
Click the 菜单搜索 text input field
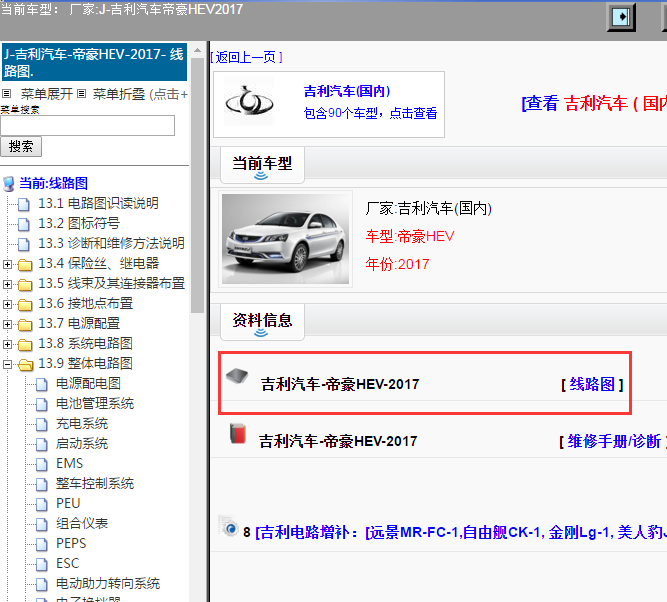coord(88,126)
